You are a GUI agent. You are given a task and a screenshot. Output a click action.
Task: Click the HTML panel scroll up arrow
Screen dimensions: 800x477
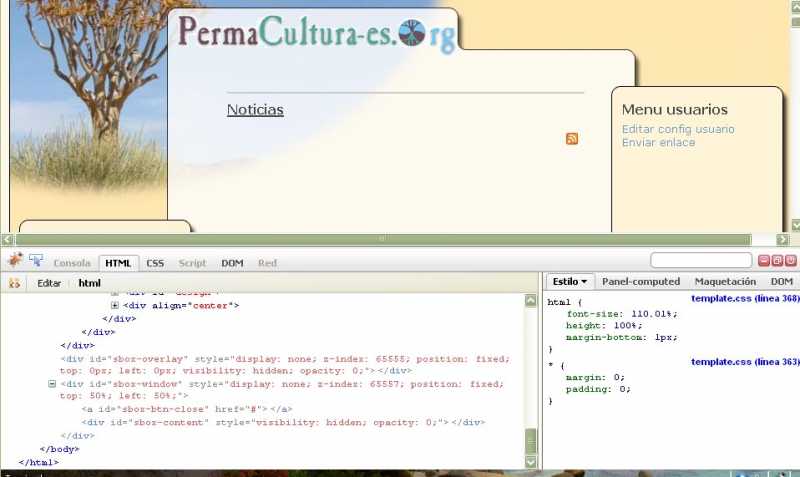point(531,300)
